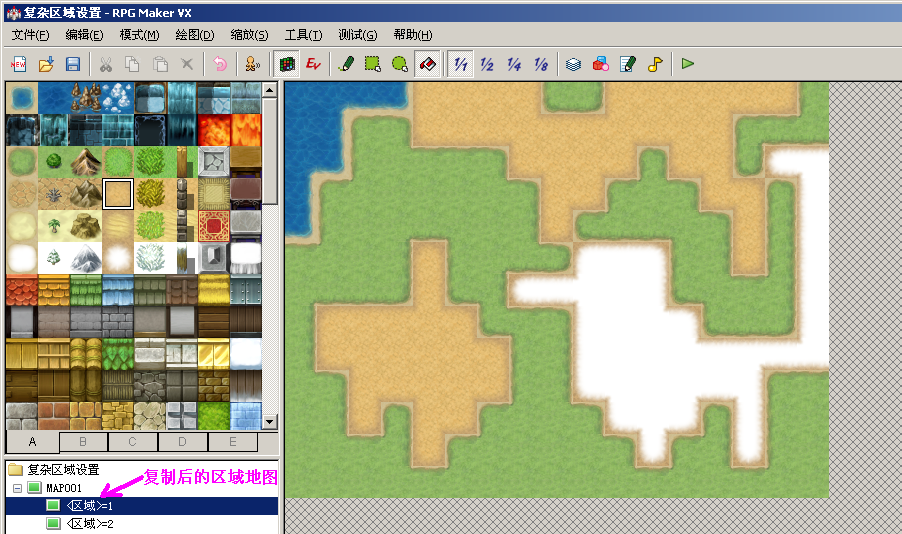Save project using the floppy disk icon
This screenshot has width=902, height=534.
tap(72, 64)
